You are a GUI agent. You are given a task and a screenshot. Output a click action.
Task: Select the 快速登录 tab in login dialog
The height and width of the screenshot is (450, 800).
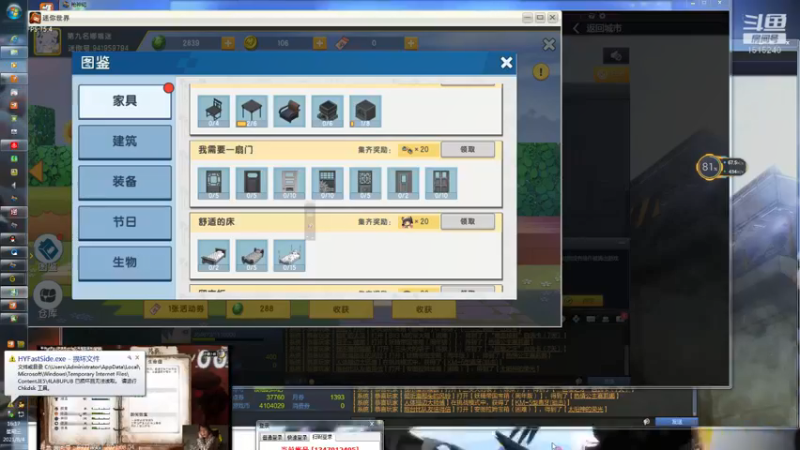tap(296, 437)
